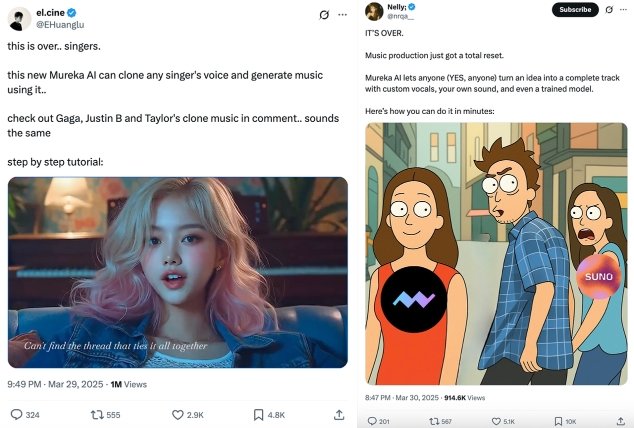The width and height of the screenshot is (634, 428).
Task: Open Grok icon on el.cine's tweet
Action: tap(323, 15)
